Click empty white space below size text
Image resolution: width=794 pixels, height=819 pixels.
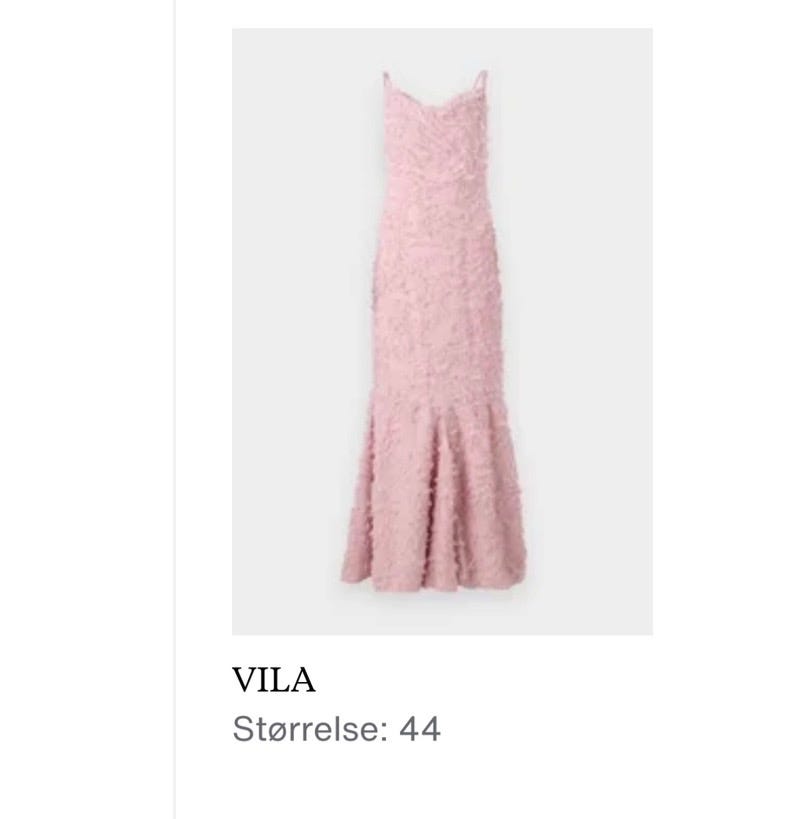442,783
